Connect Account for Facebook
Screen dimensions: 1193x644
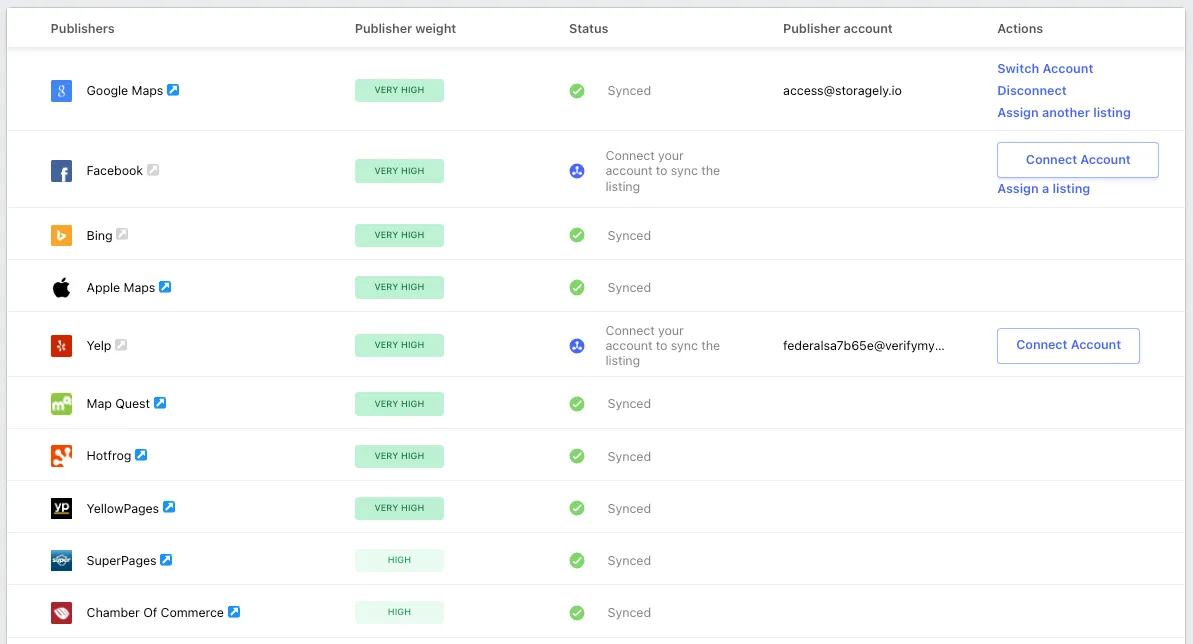[1077, 160]
